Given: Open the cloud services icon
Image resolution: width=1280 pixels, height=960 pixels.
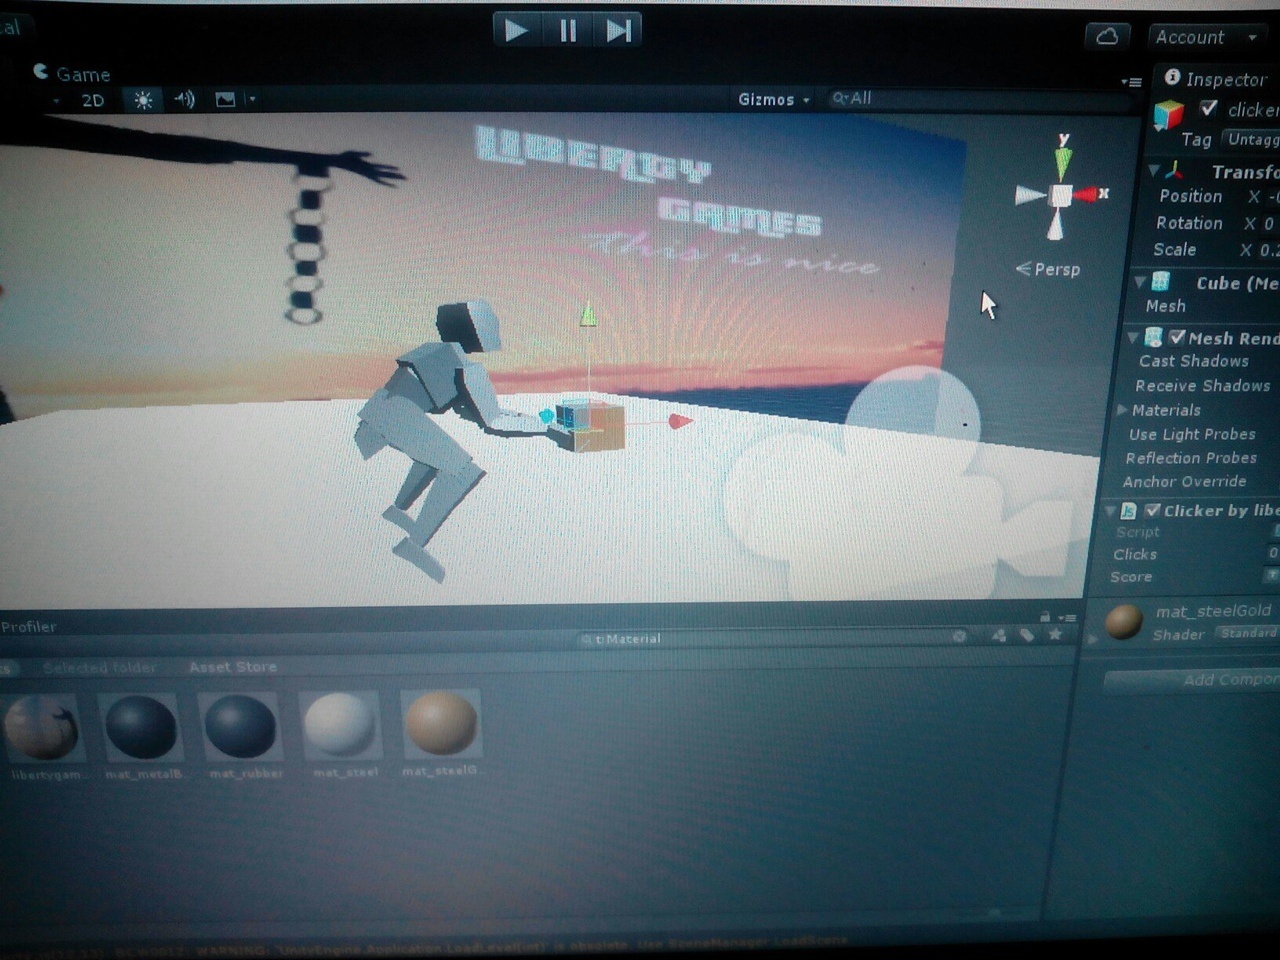Looking at the screenshot, I should click(x=1107, y=37).
